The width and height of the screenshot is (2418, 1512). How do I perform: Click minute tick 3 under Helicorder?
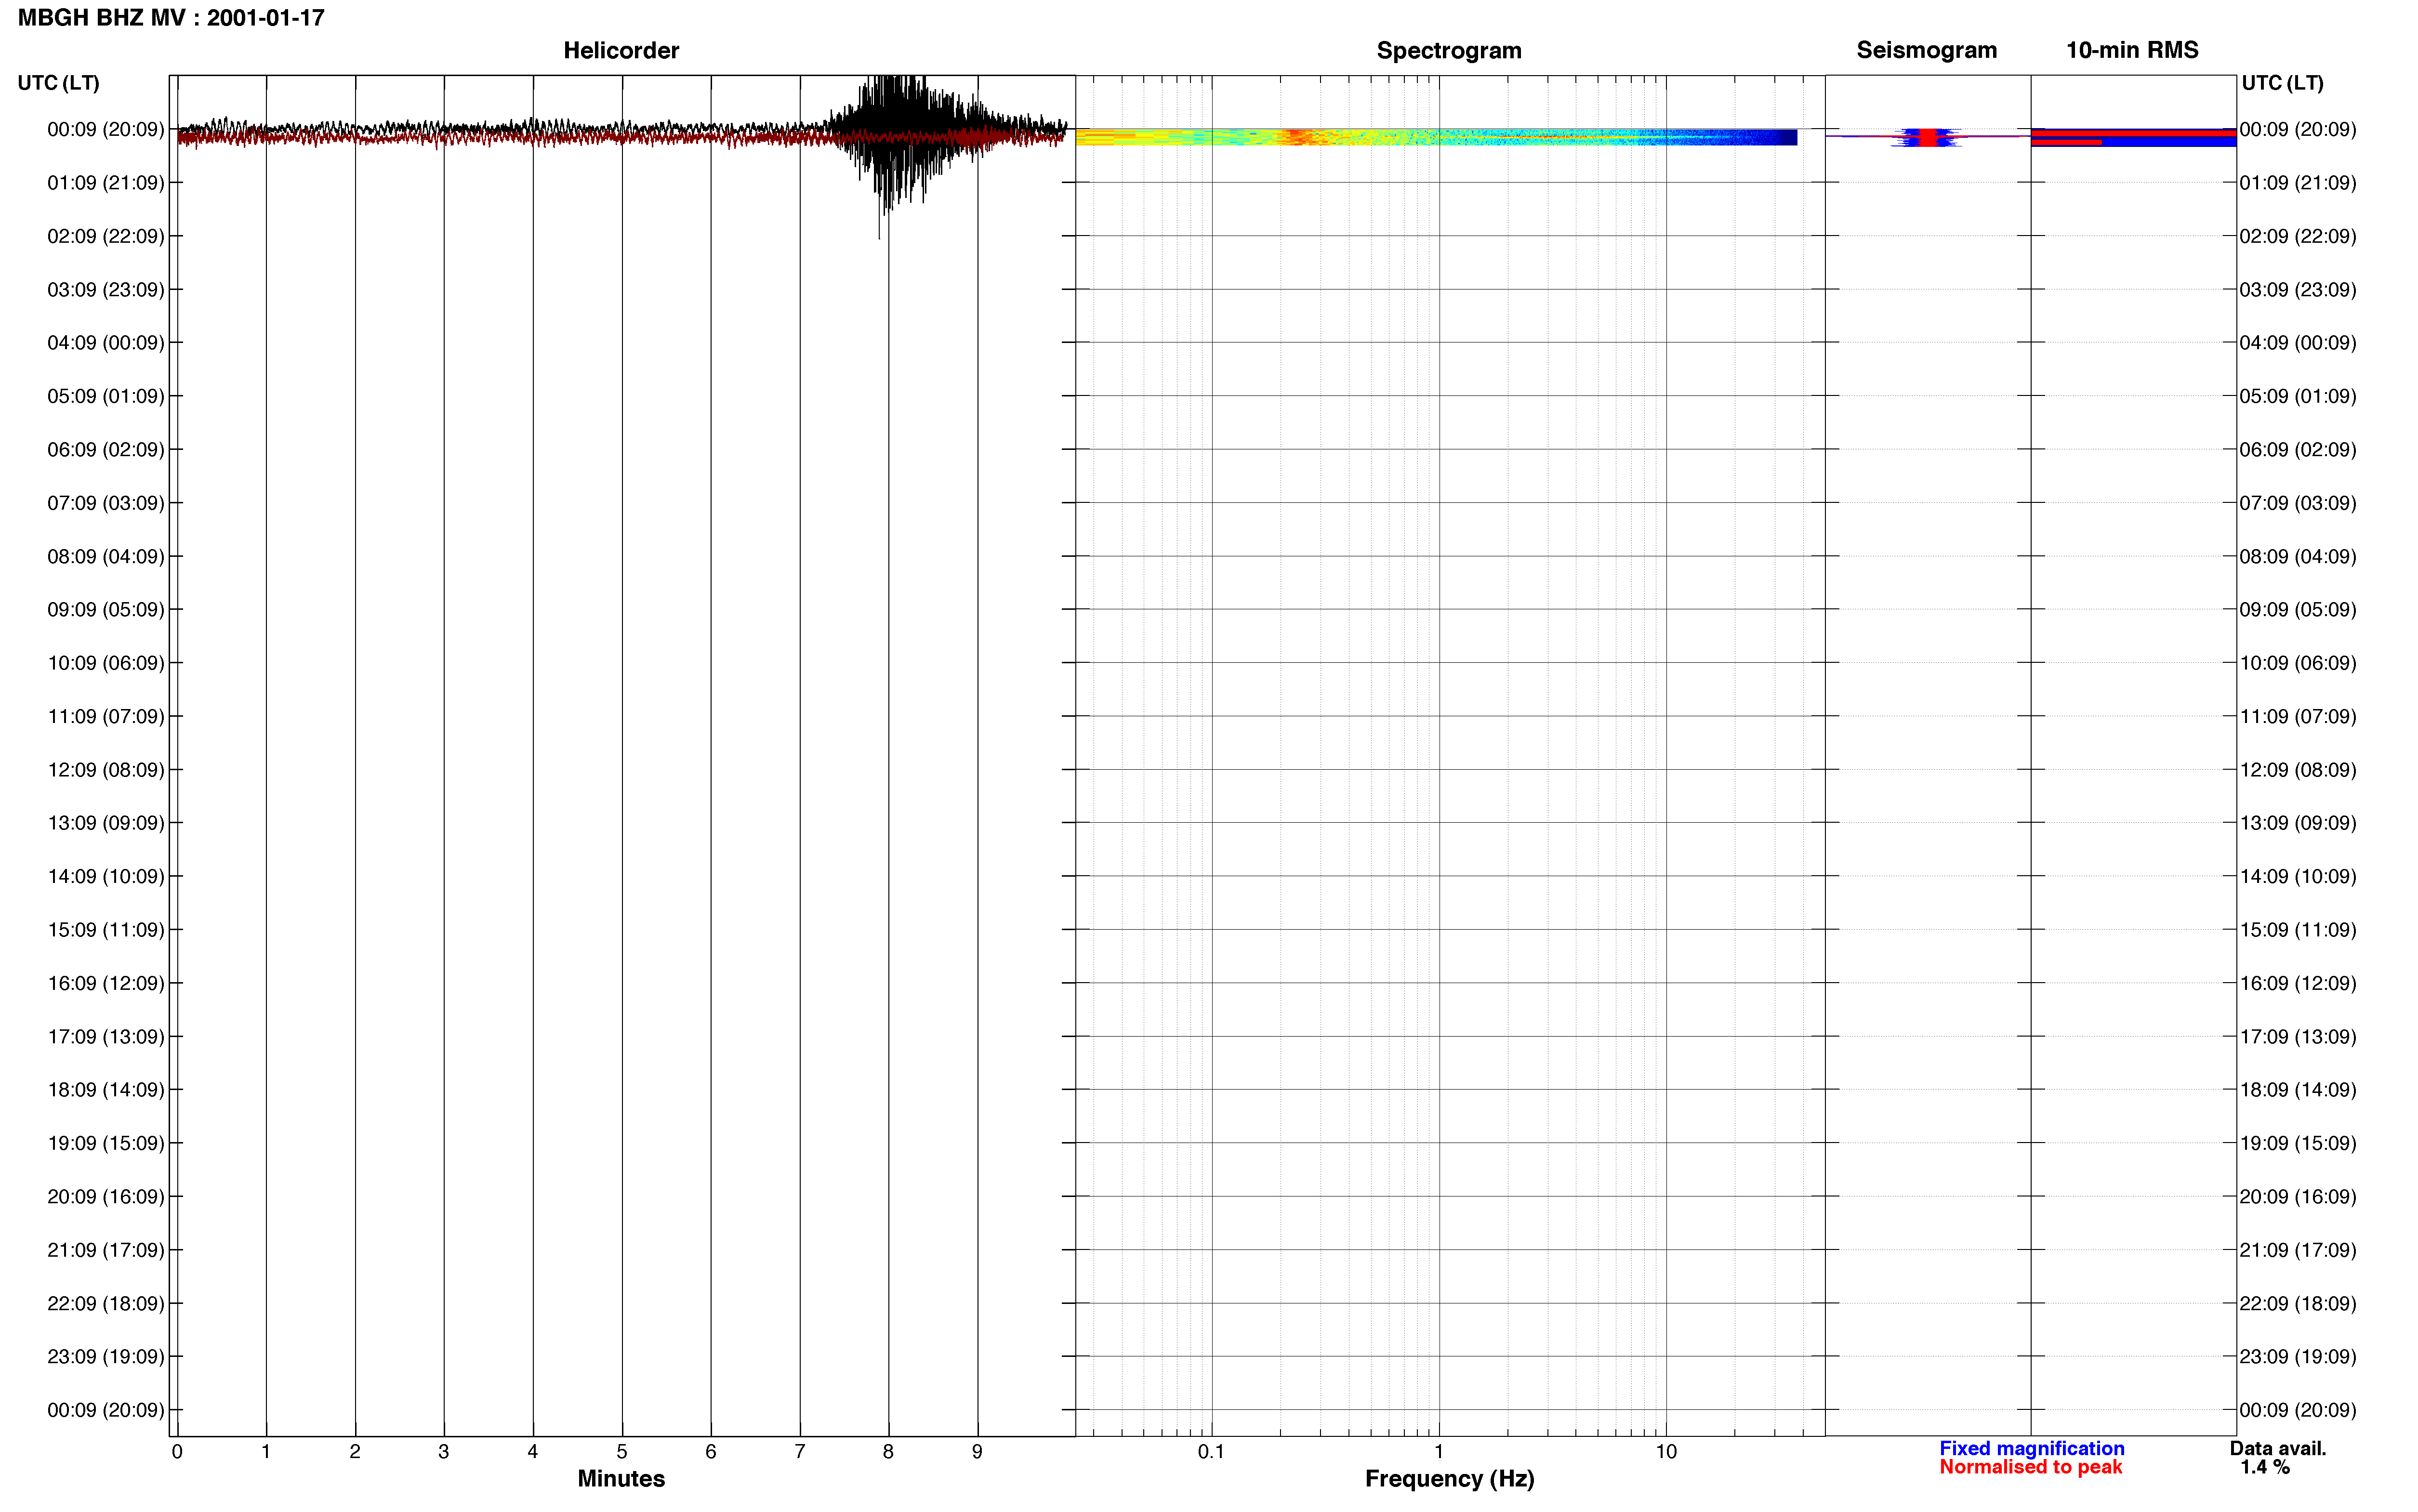[x=444, y=1451]
